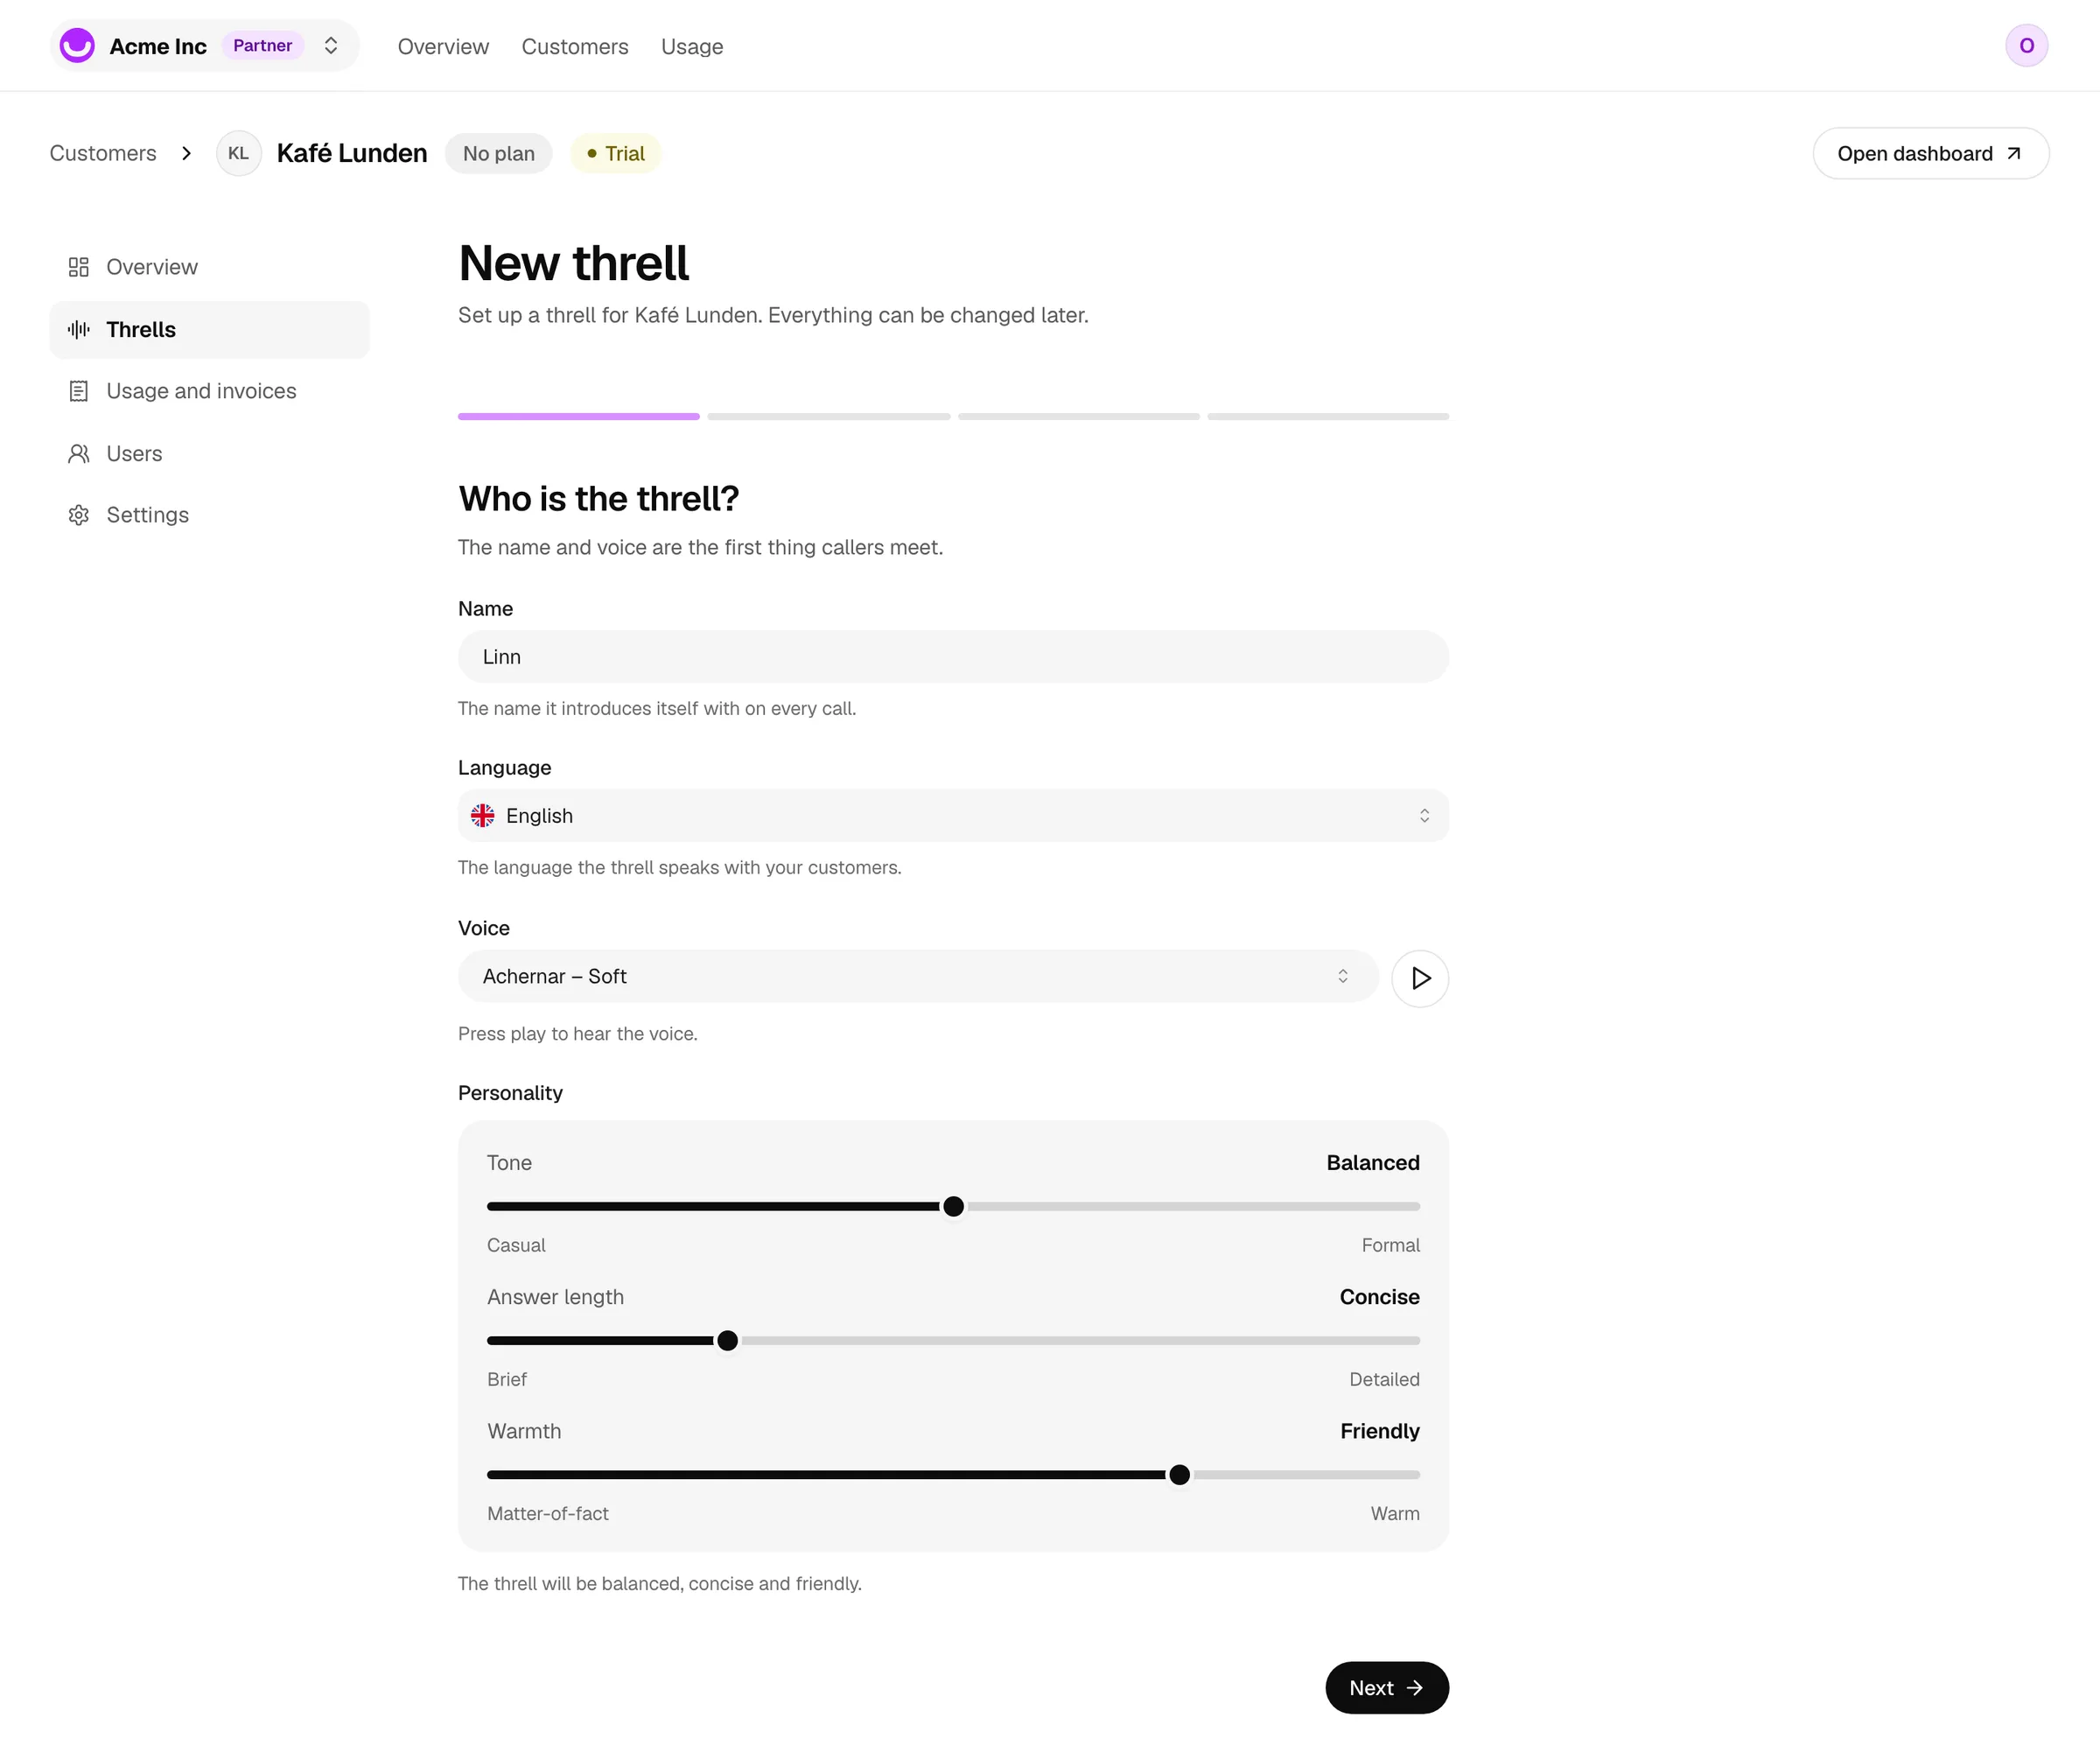Image resolution: width=2100 pixels, height=1739 pixels.
Task: Click the Trial status badge
Action: (x=615, y=153)
